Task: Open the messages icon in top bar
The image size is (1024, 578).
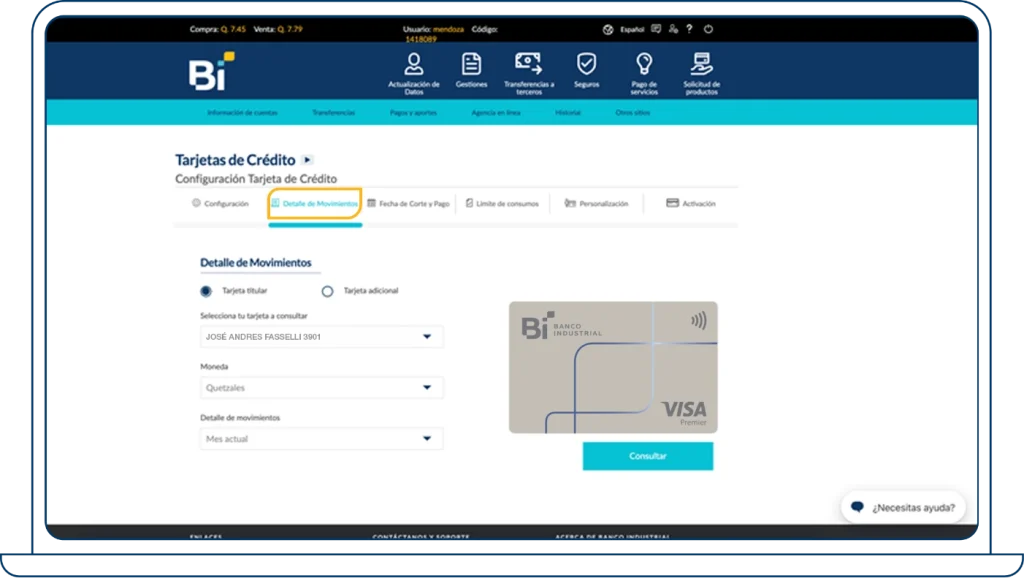Action: point(656,29)
